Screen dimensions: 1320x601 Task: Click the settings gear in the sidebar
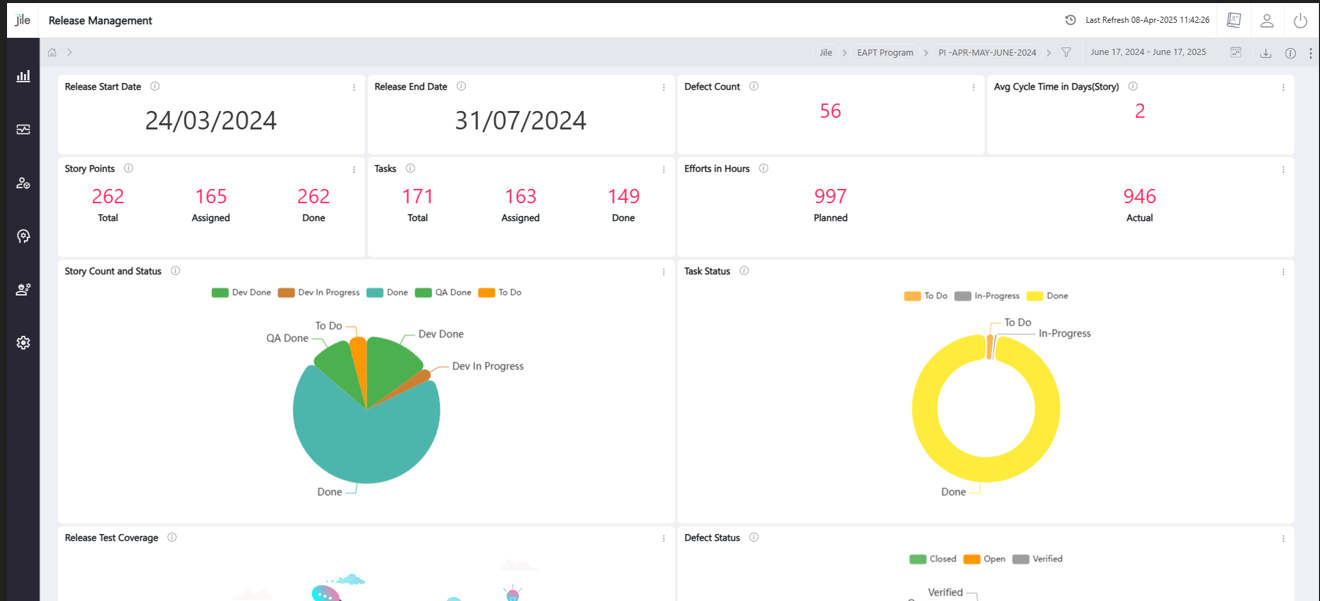(x=23, y=343)
